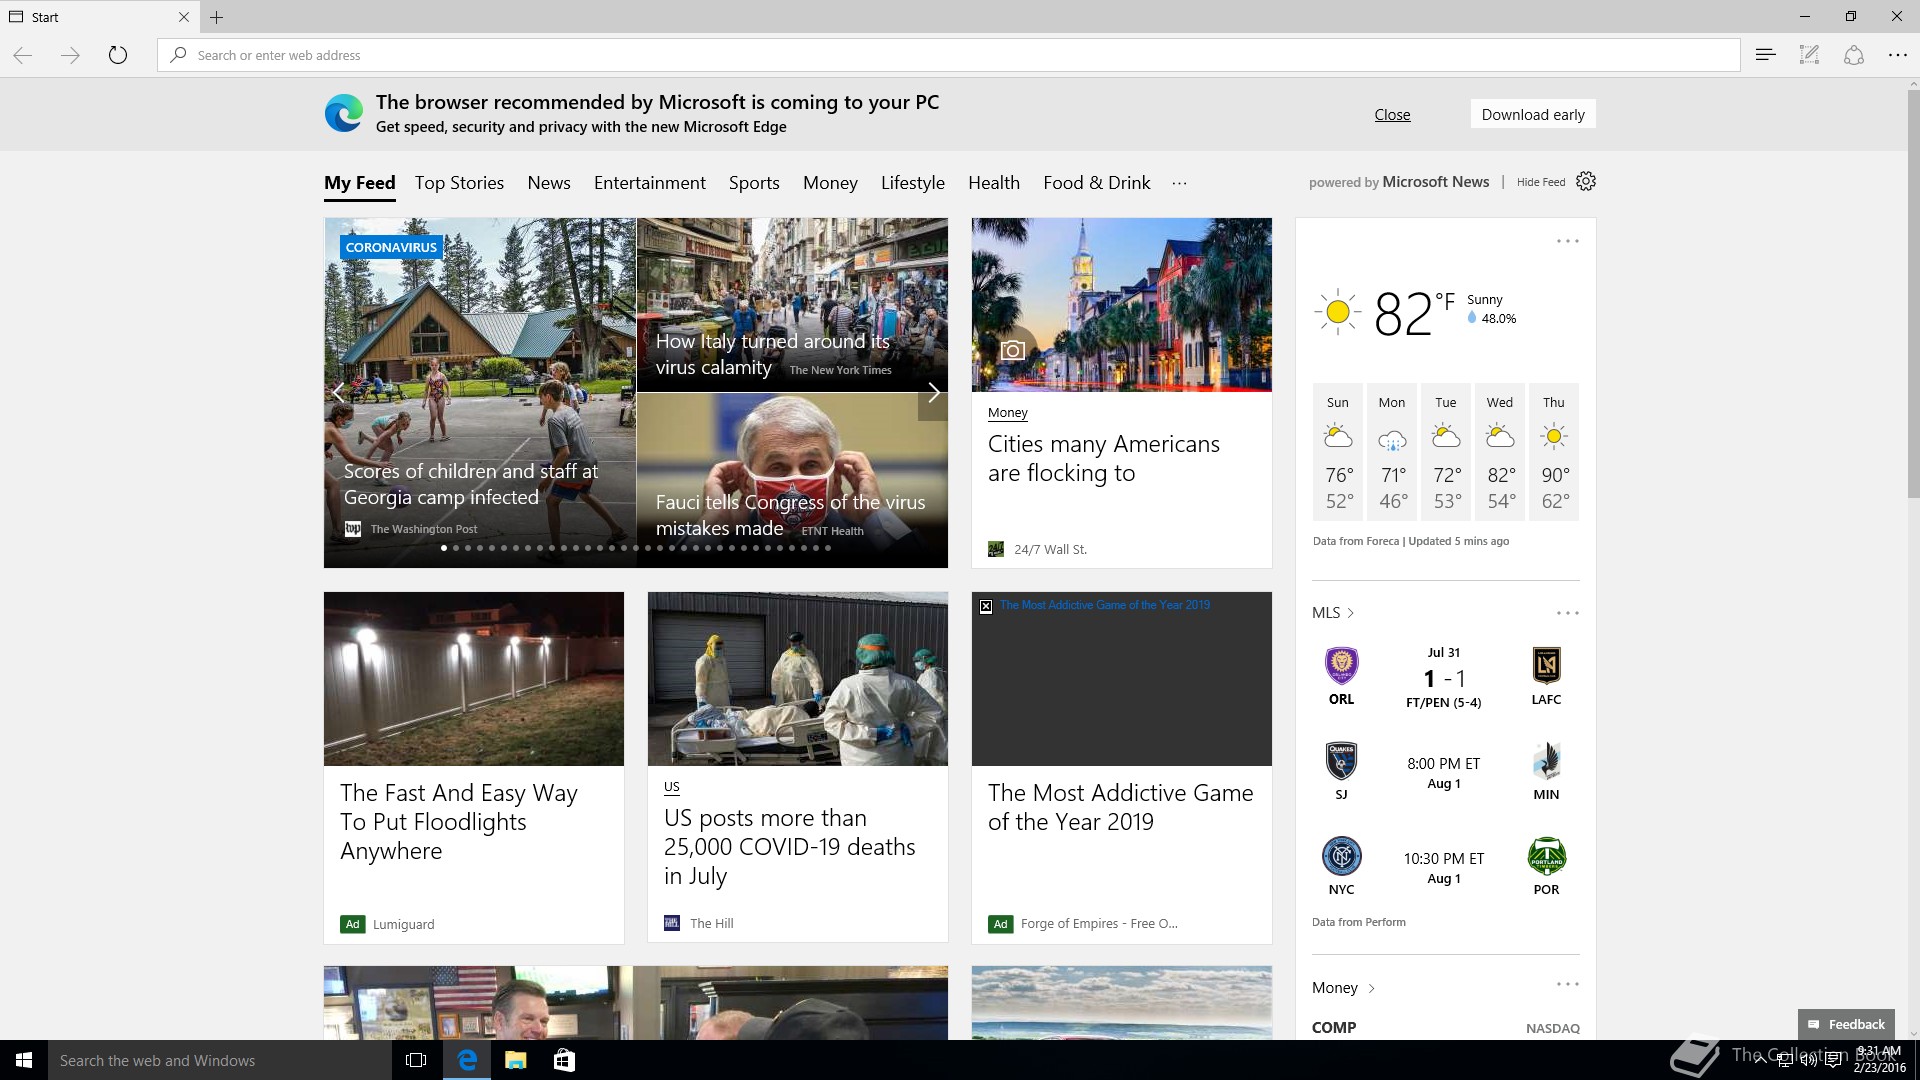
Task: Switch to the Health tab
Action: coord(994,183)
